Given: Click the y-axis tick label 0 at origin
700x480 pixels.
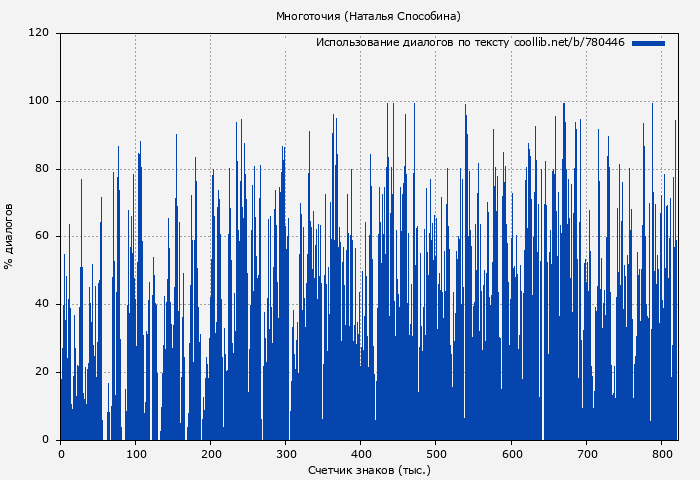Looking at the screenshot, I should (x=45, y=440).
